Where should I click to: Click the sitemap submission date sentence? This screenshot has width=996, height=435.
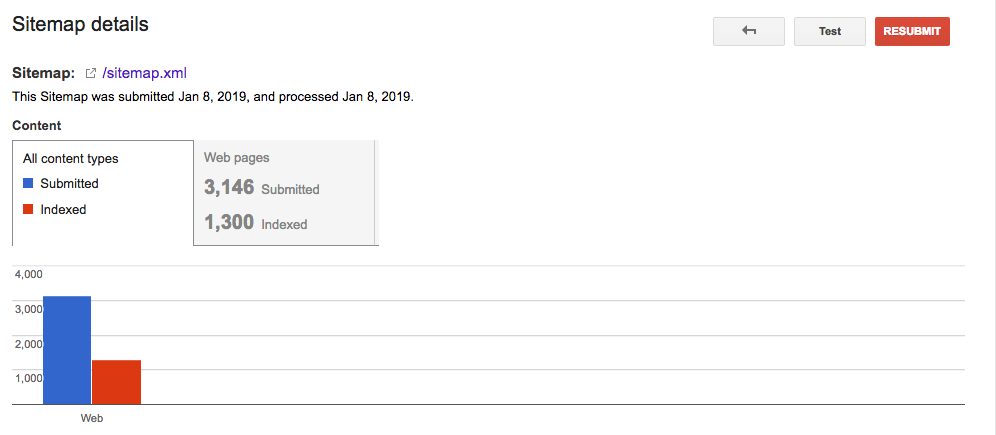pyautogui.click(x=213, y=97)
